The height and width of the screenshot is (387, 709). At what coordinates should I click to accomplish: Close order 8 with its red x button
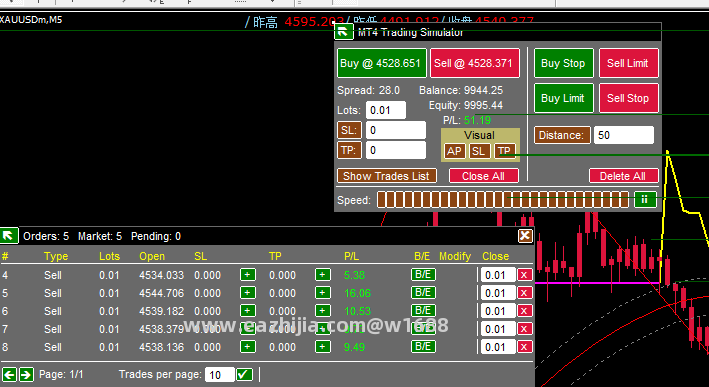[525, 347]
